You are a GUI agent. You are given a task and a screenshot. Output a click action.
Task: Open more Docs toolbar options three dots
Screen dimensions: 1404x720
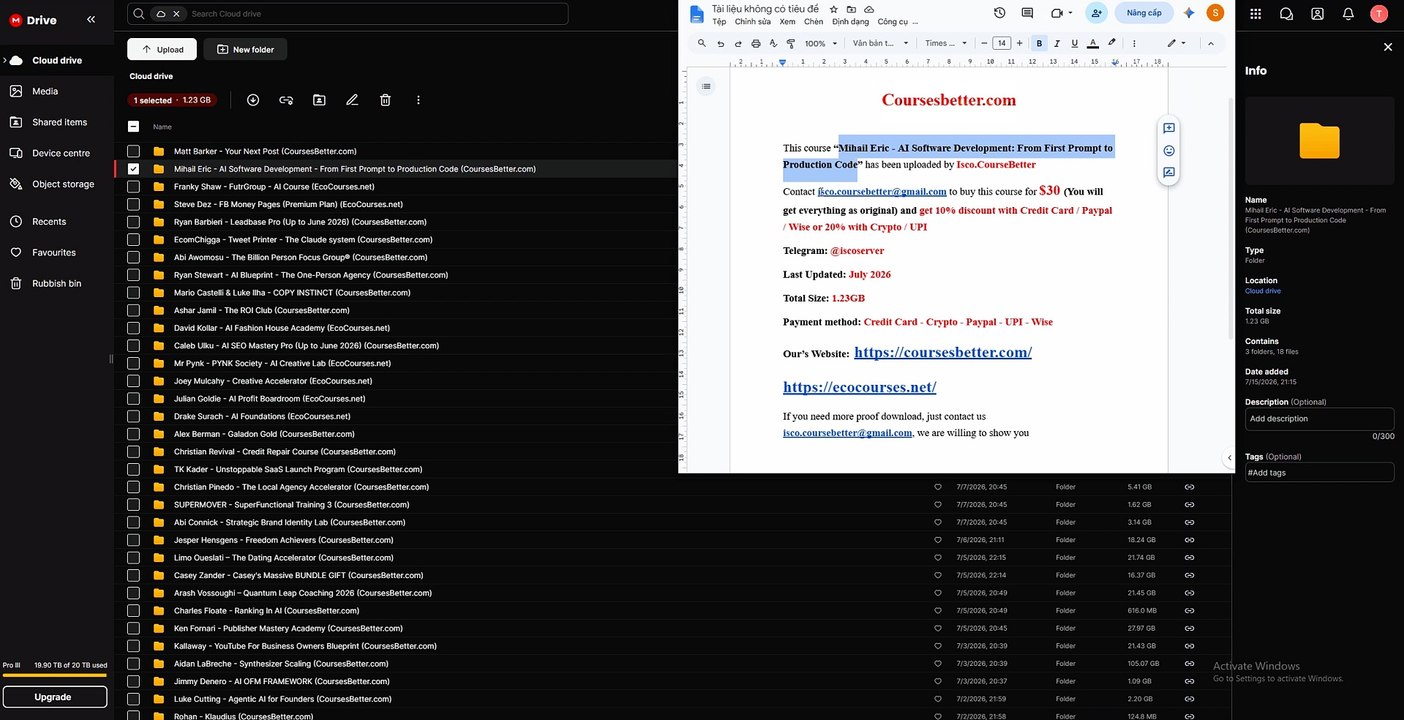pyautogui.click(x=1134, y=43)
